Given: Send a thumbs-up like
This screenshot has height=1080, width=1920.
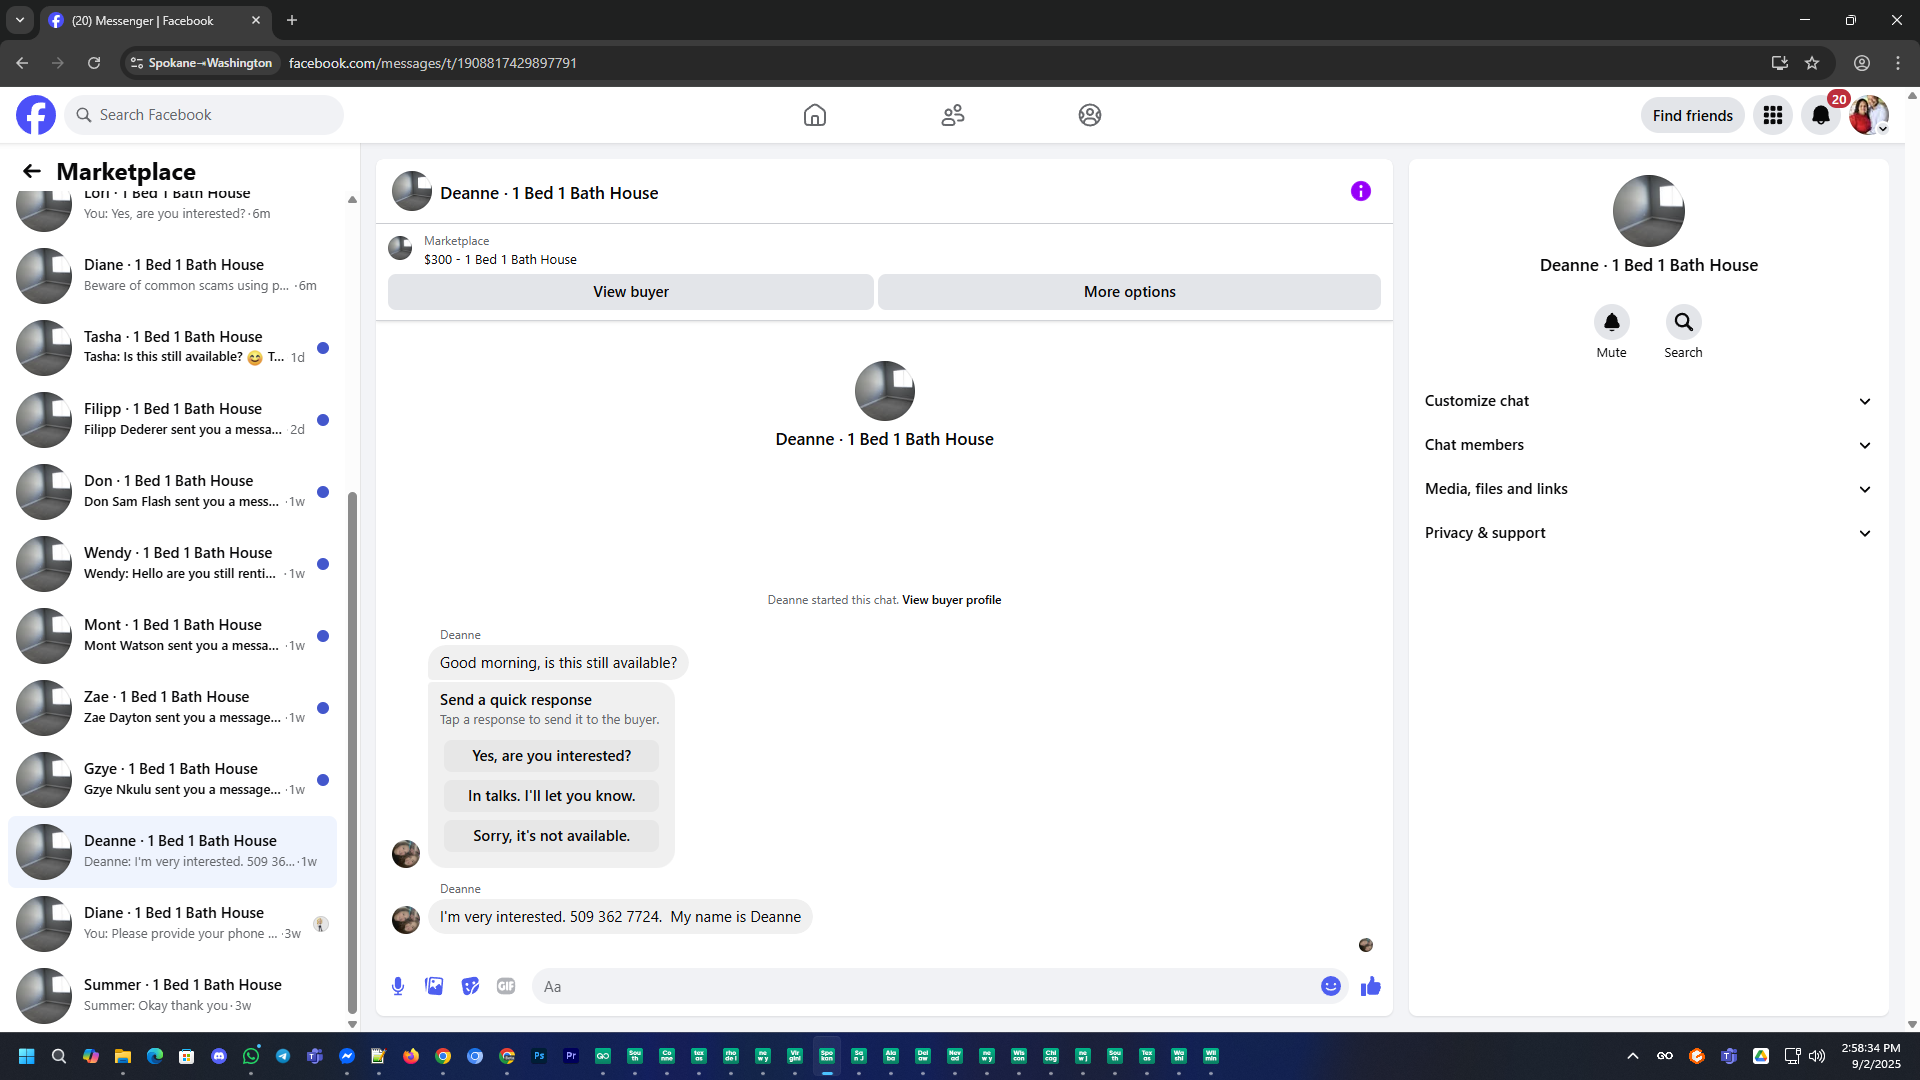Looking at the screenshot, I should [1370, 986].
